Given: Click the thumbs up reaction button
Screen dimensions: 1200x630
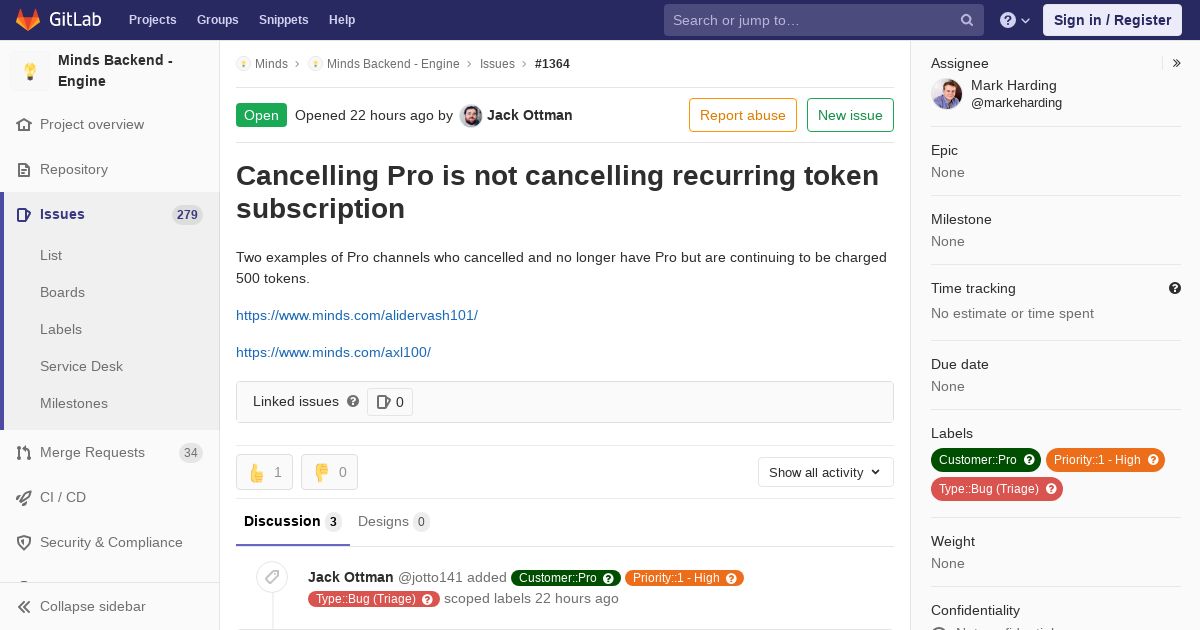Looking at the screenshot, I should pos(264,472).
